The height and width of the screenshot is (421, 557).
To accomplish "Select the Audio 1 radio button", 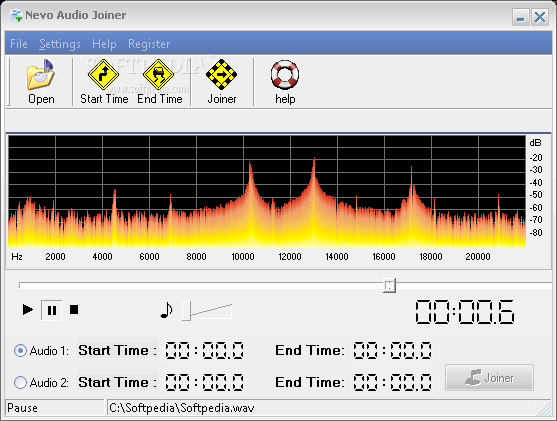I will point(20,351).
